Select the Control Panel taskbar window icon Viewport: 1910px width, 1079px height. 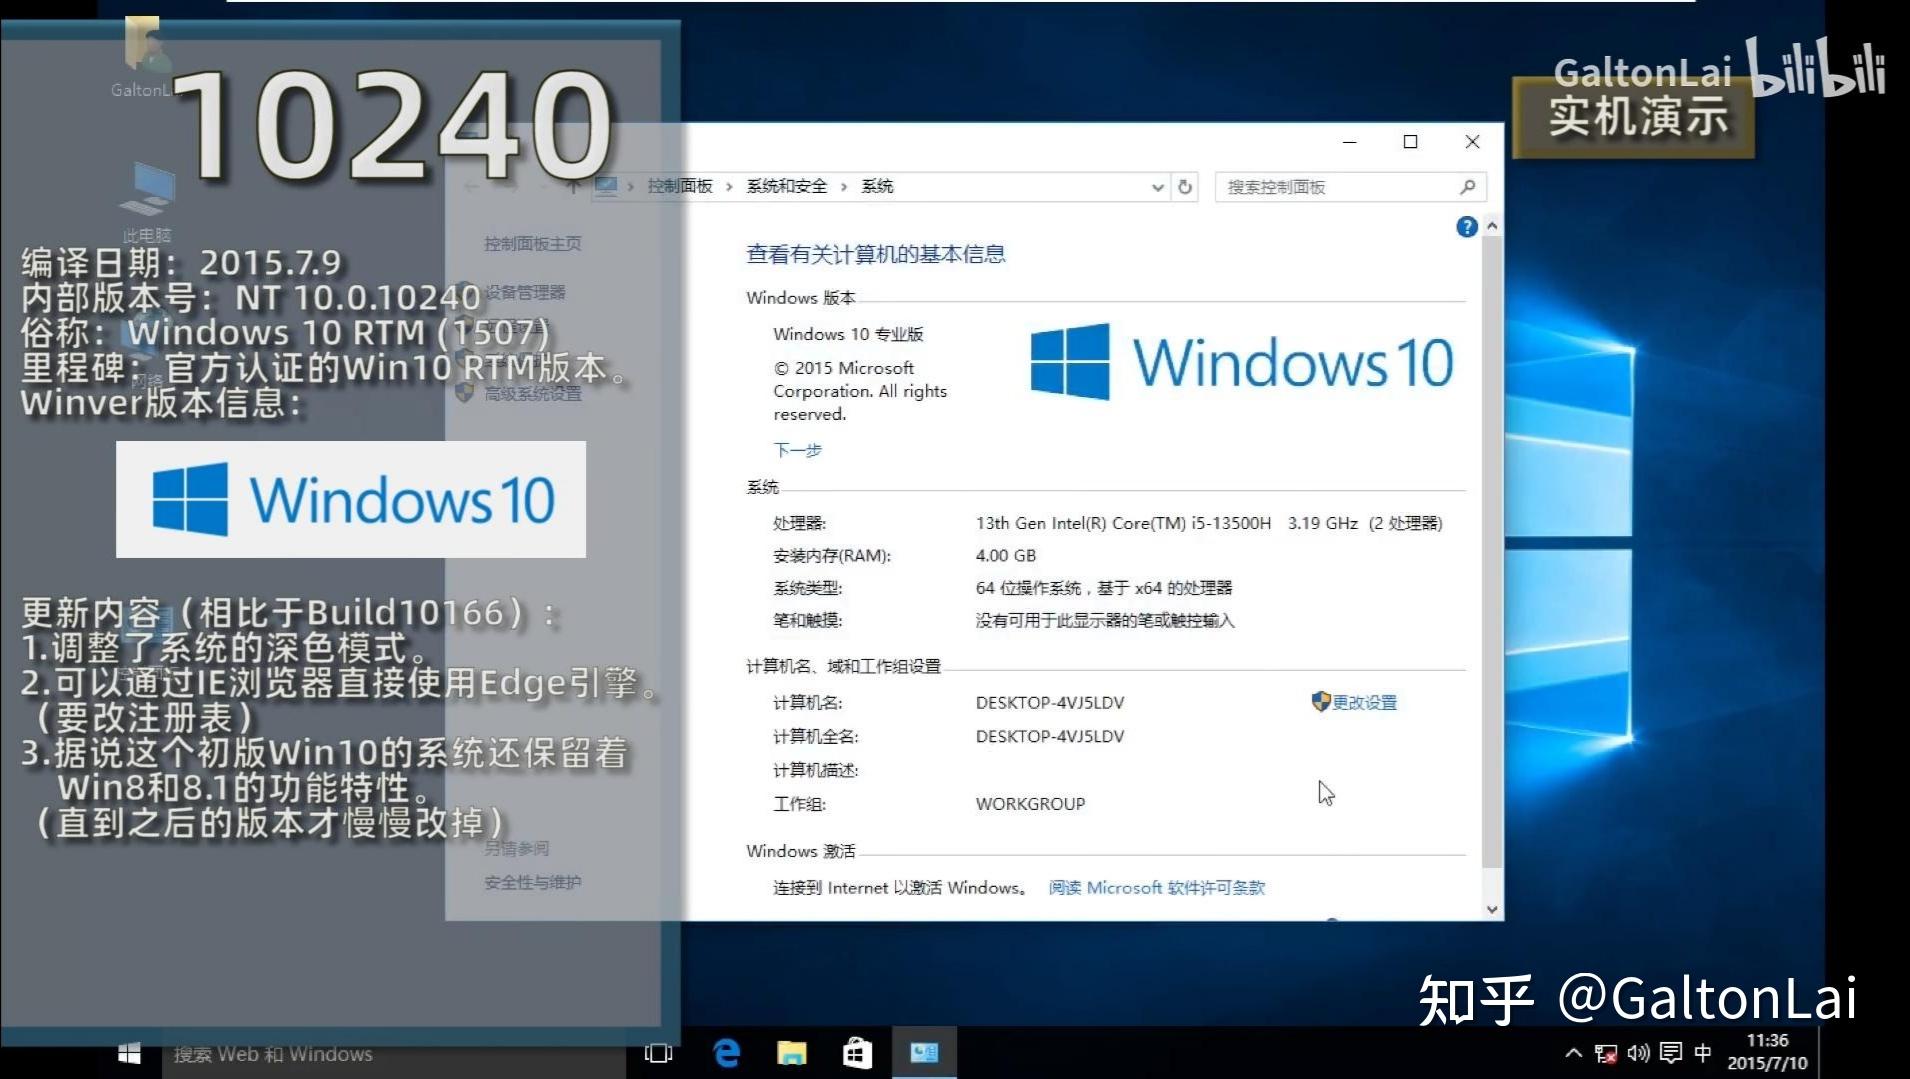tap(924, 1052)
